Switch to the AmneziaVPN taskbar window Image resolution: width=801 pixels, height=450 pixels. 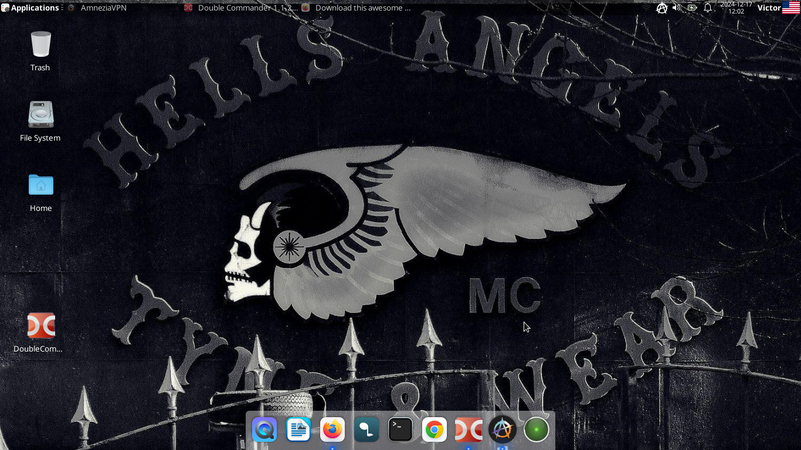coord(98,8)
